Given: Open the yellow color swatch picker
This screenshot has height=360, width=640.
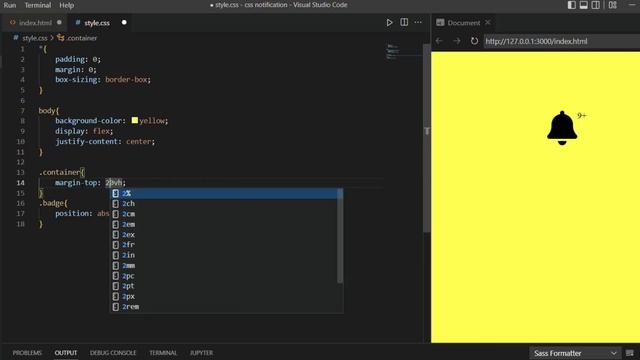Looking at the screenshot, I should [x=135, y=120].
